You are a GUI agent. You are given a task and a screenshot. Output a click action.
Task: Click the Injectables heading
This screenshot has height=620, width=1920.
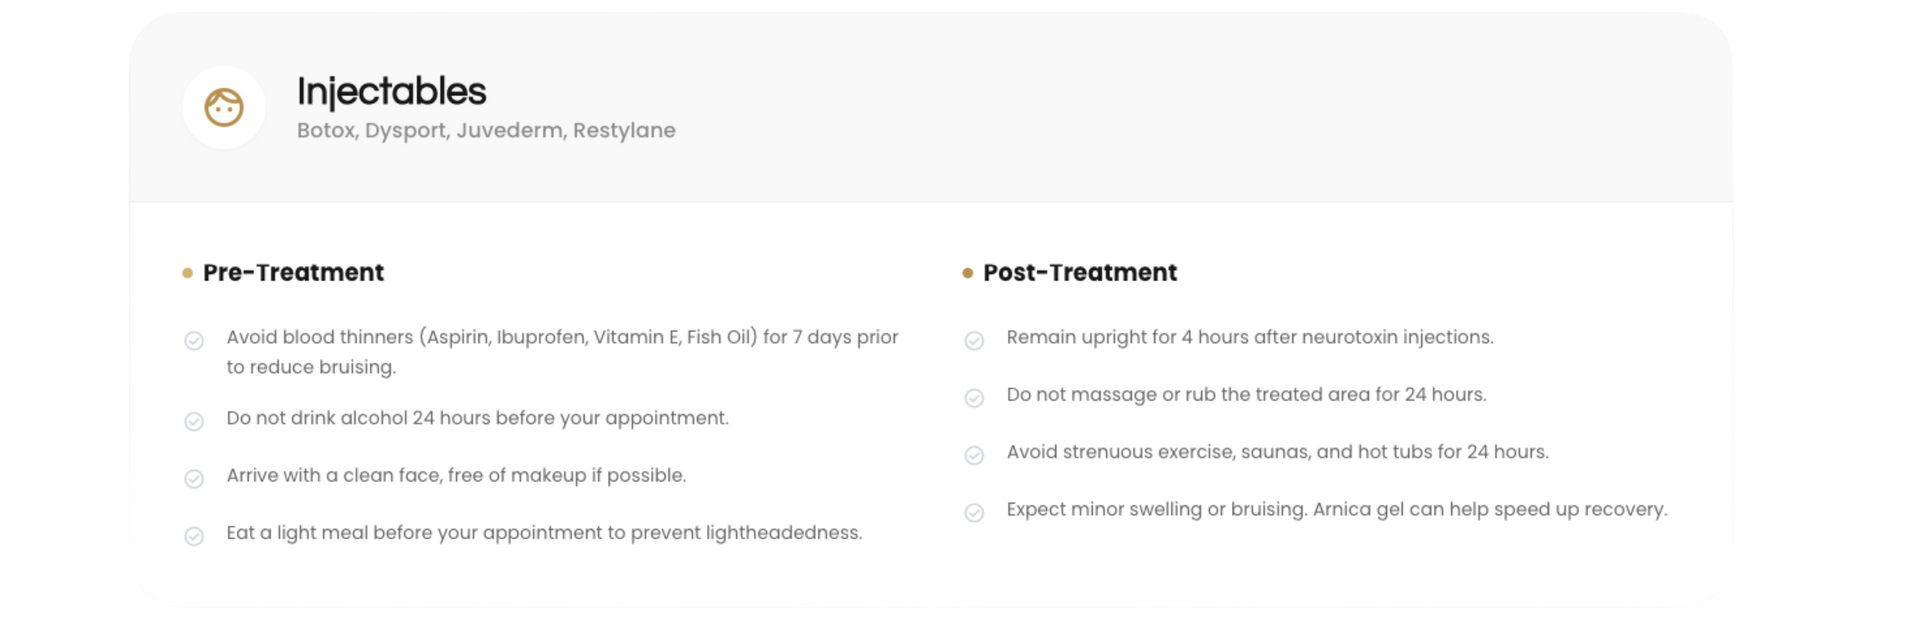point(391,92)
